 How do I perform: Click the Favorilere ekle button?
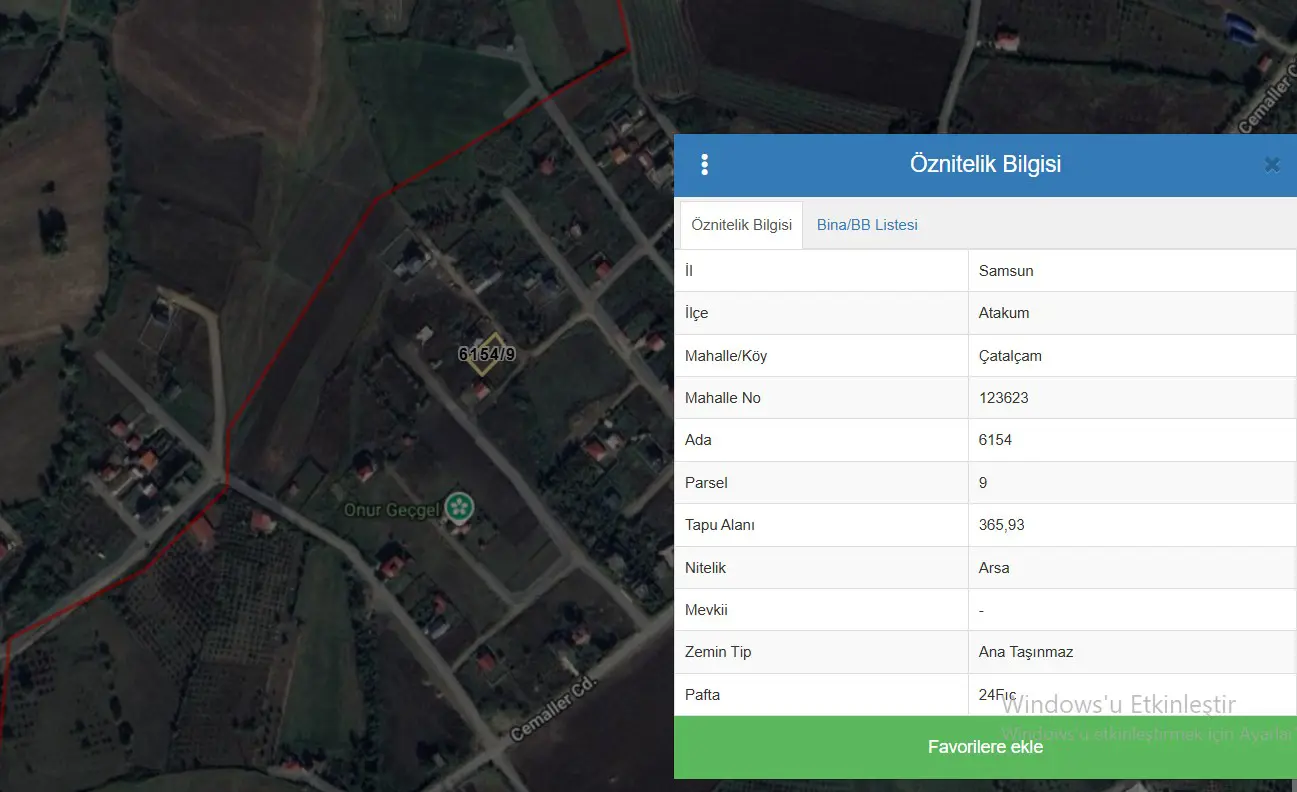(985, 747)
